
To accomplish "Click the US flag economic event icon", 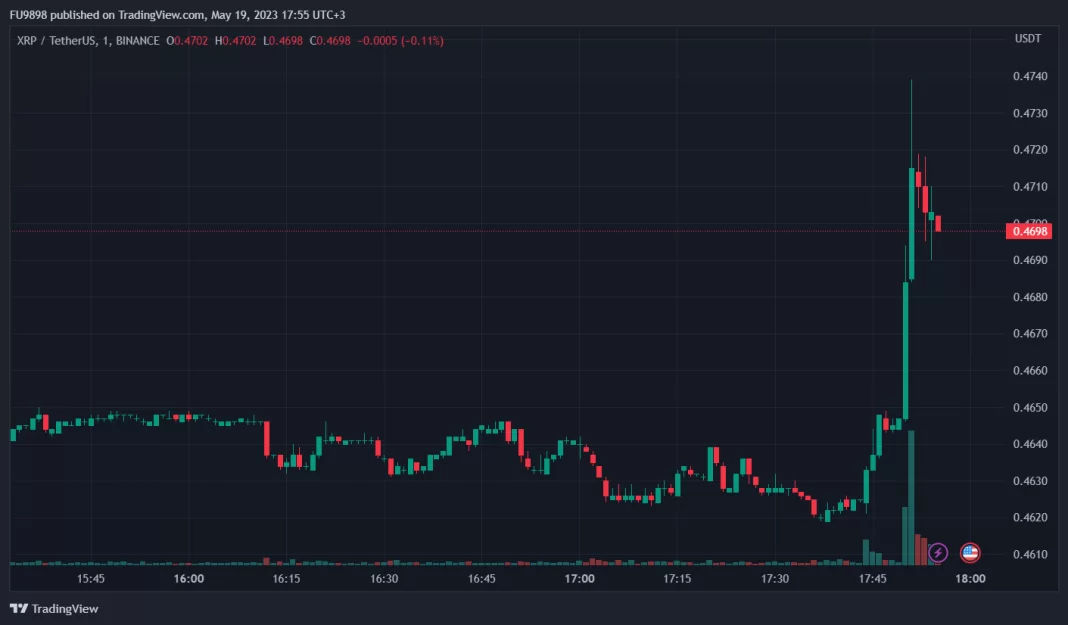I will pos(969,552).
